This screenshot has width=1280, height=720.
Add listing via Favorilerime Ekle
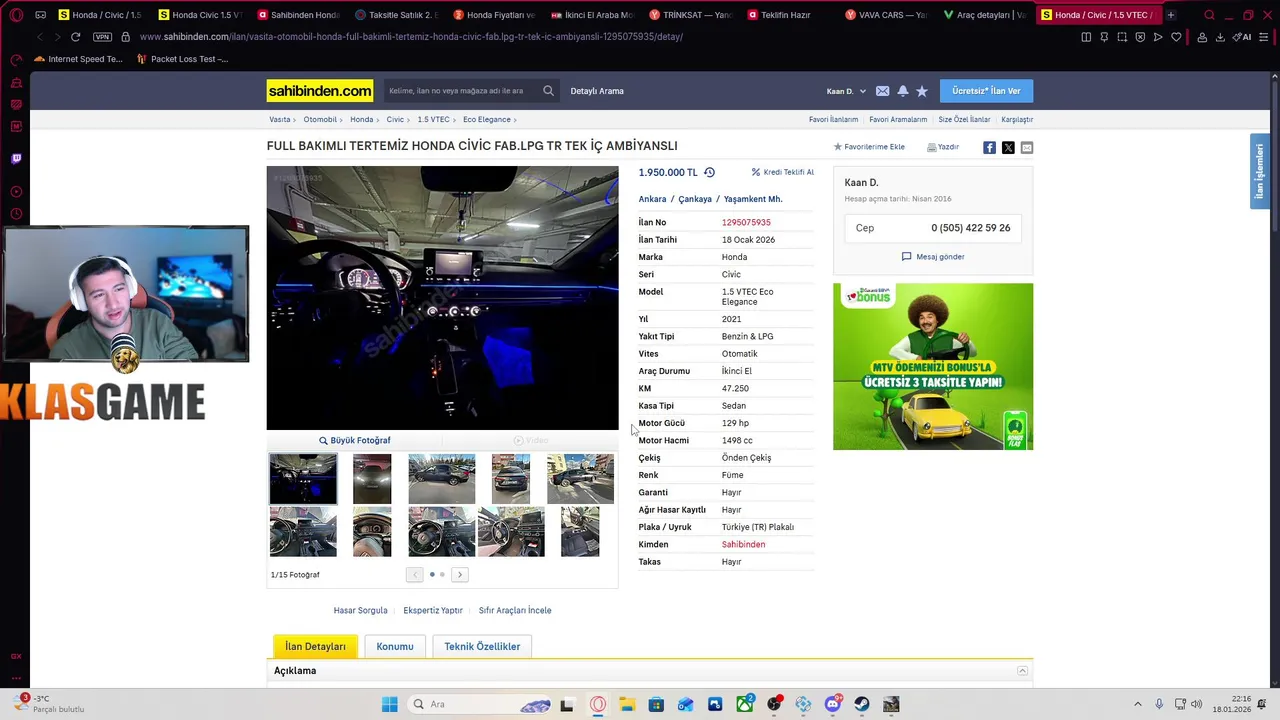pos(869,147)
